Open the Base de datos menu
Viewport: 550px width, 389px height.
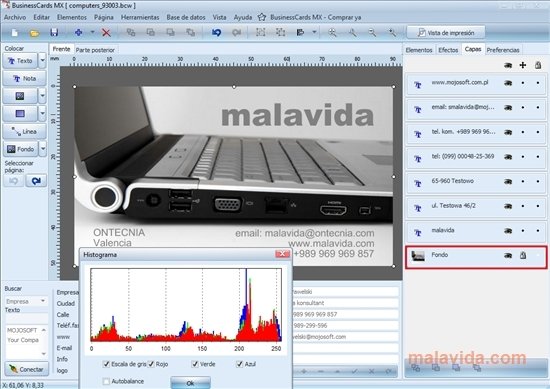coord(186,17)
